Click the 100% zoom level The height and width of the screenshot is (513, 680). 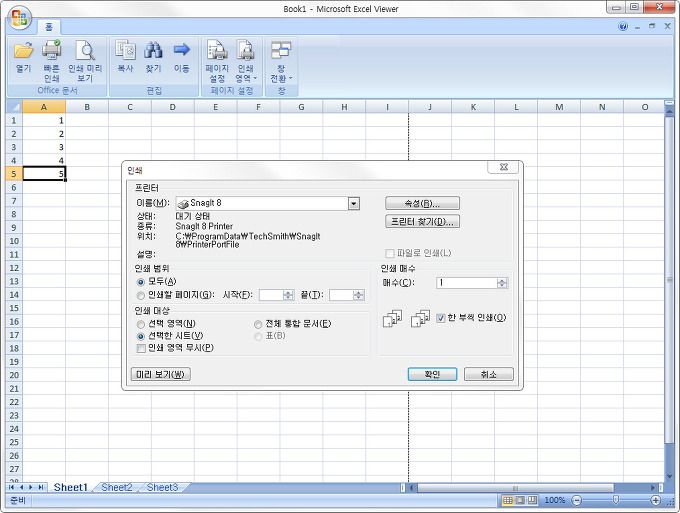tap(554, 500)
